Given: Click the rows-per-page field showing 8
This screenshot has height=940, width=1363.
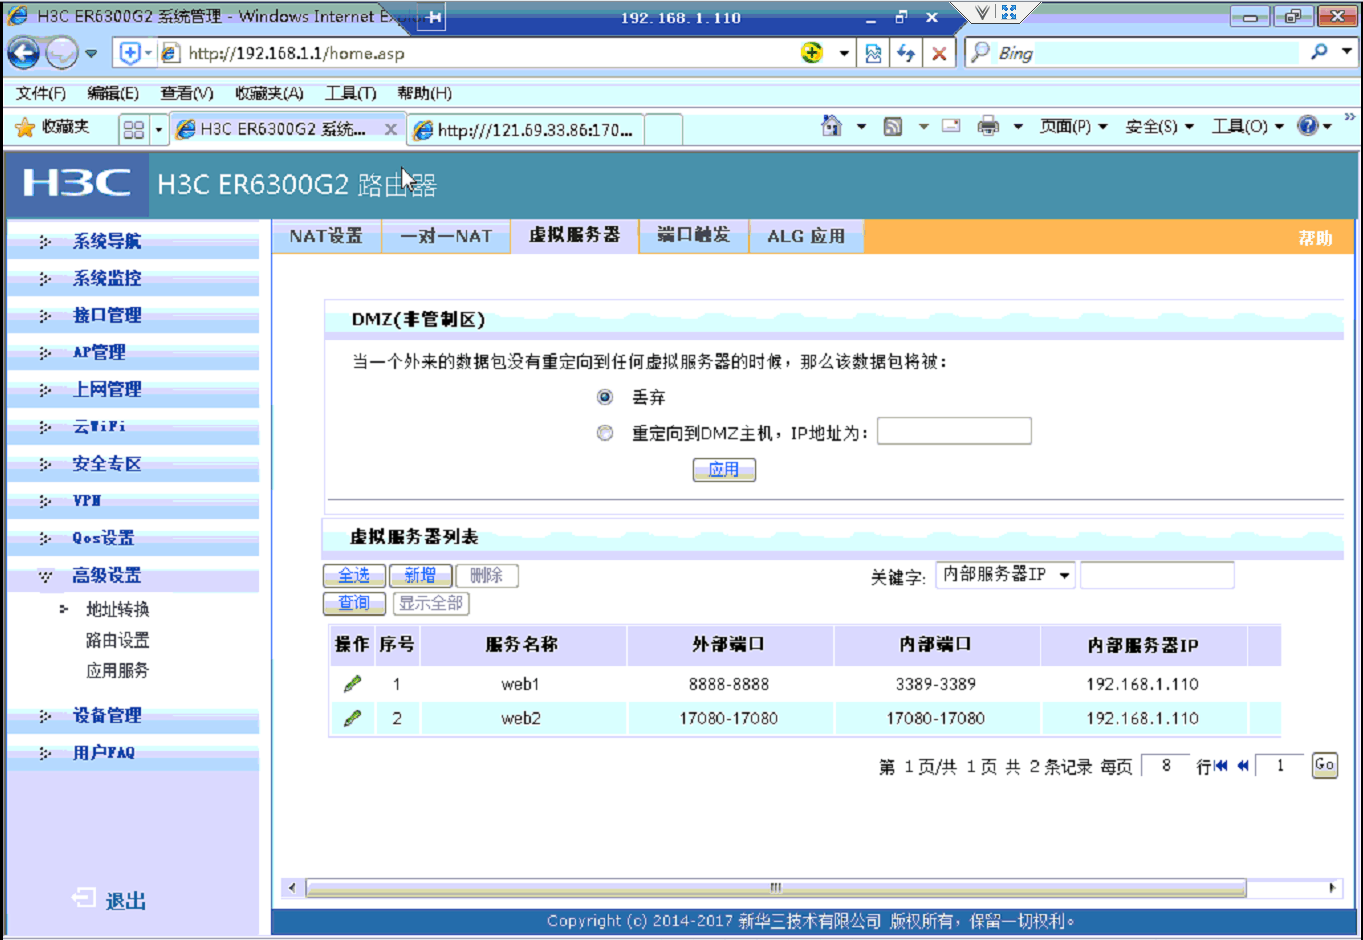Looking at the screenshot, I should tap(1165, 766).
